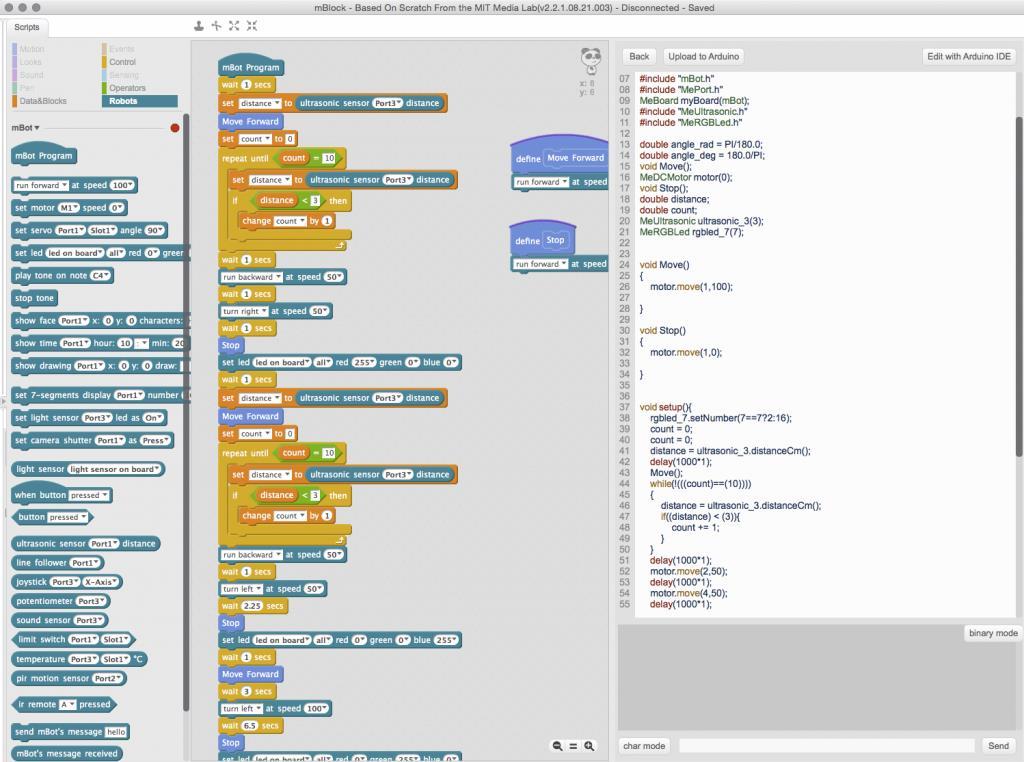
Task: Click the when button pressed block
Action: coord(61,496)
